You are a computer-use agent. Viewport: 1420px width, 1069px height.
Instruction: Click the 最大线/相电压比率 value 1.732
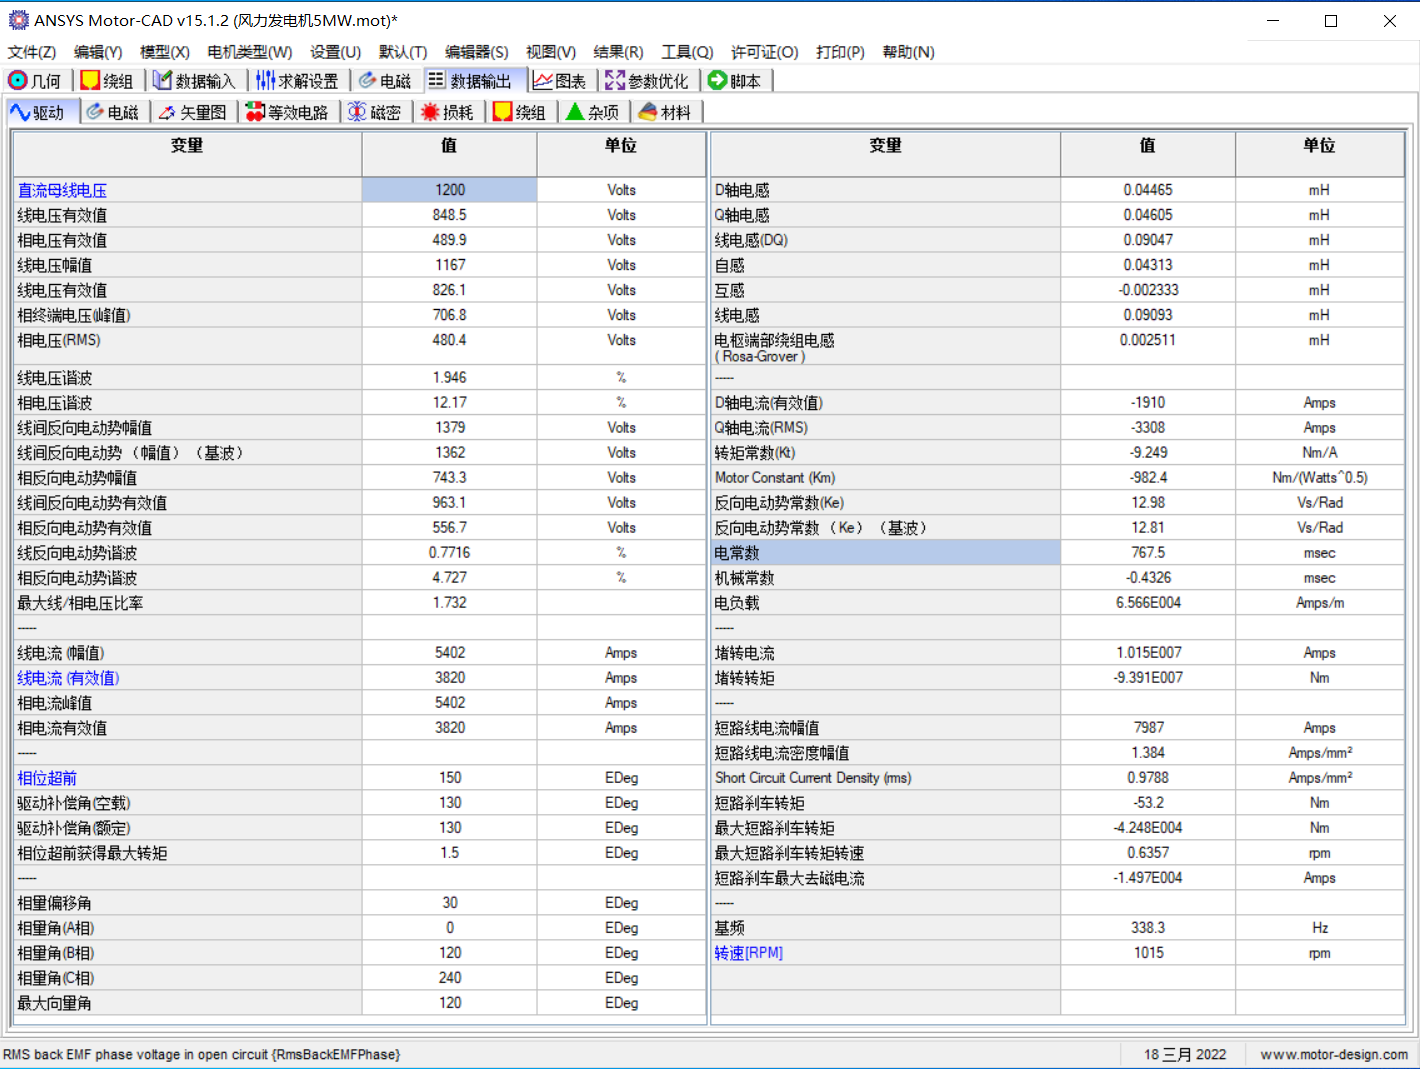[450, 603]
